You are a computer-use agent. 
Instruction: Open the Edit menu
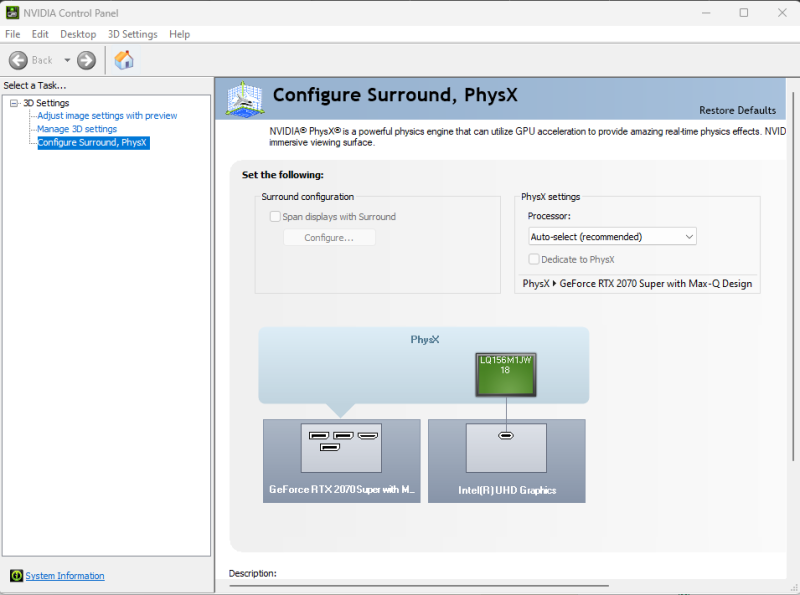[40, 34]
